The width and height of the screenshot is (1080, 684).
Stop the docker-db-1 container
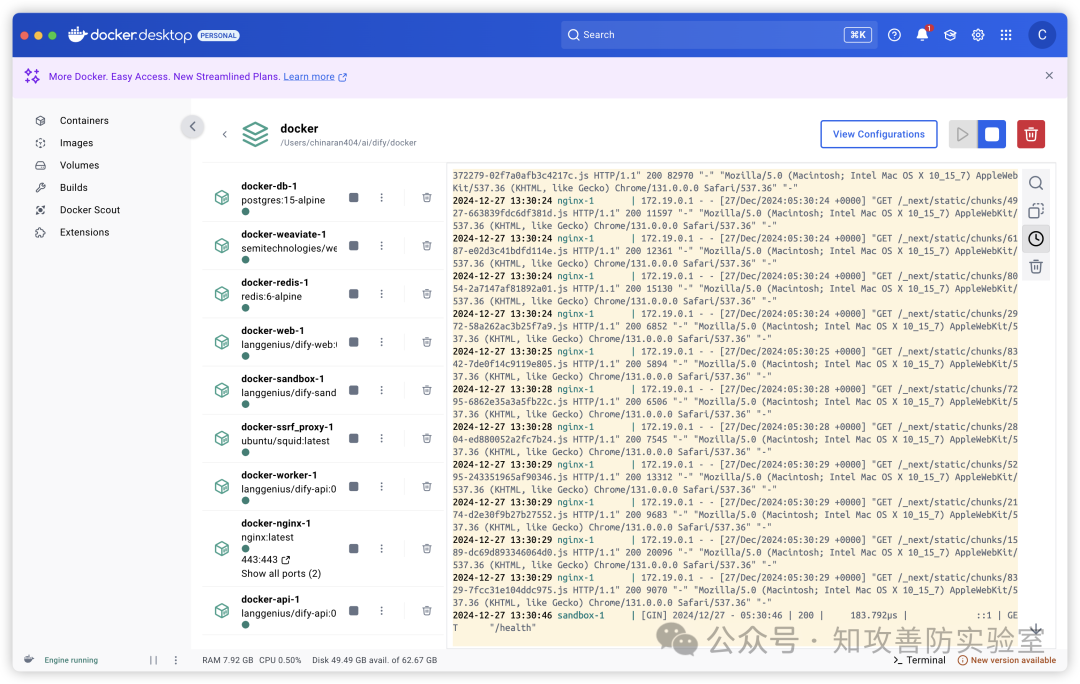[353, 198]
